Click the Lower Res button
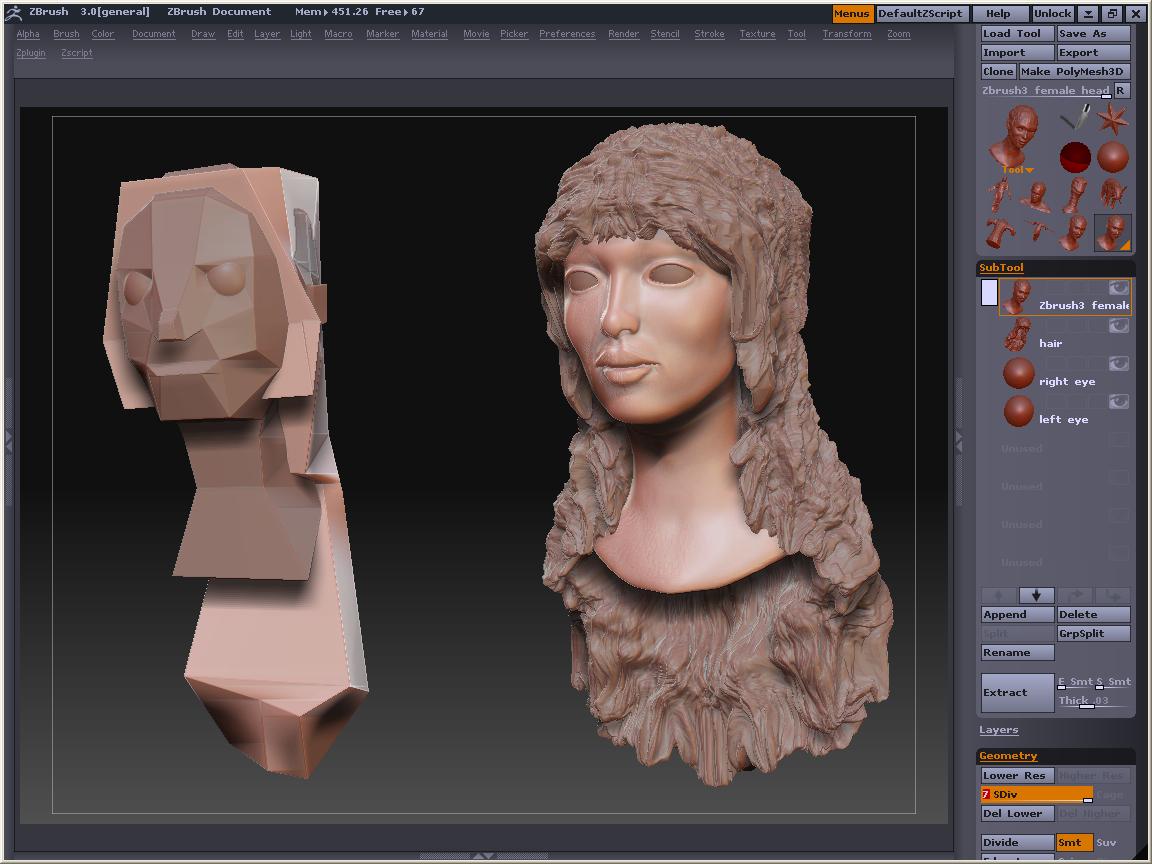This screenshot has height=864, width=1152. click(x=1017, y=775)
